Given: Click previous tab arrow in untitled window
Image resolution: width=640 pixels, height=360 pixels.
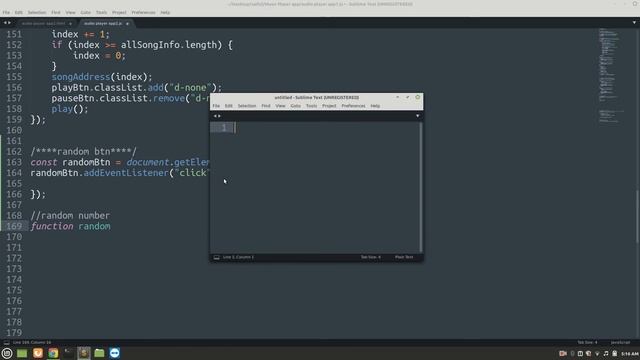Looking at the screenshot, I should tap(215, 116).
